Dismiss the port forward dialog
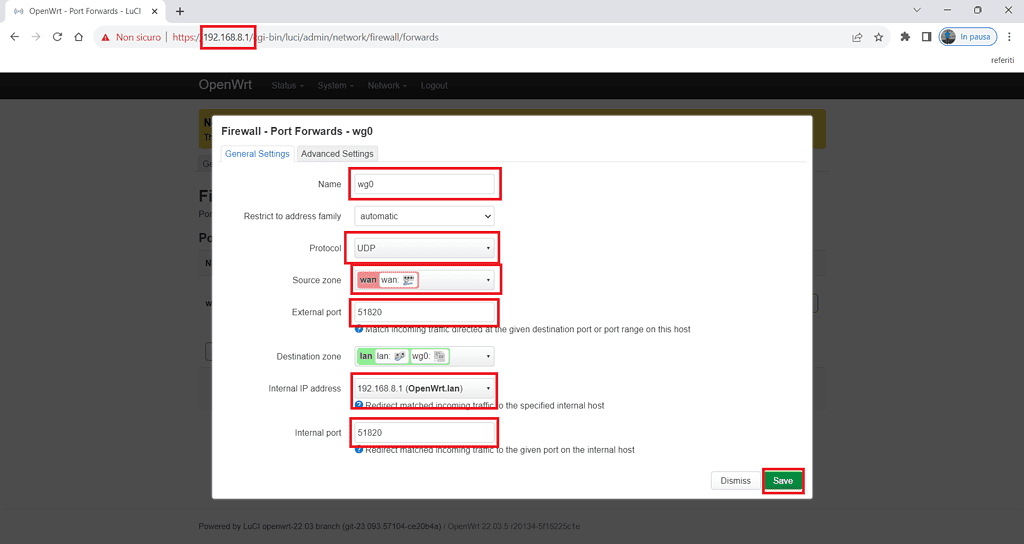This screenshot has height=544, width=1024. [x=735, y=481]
